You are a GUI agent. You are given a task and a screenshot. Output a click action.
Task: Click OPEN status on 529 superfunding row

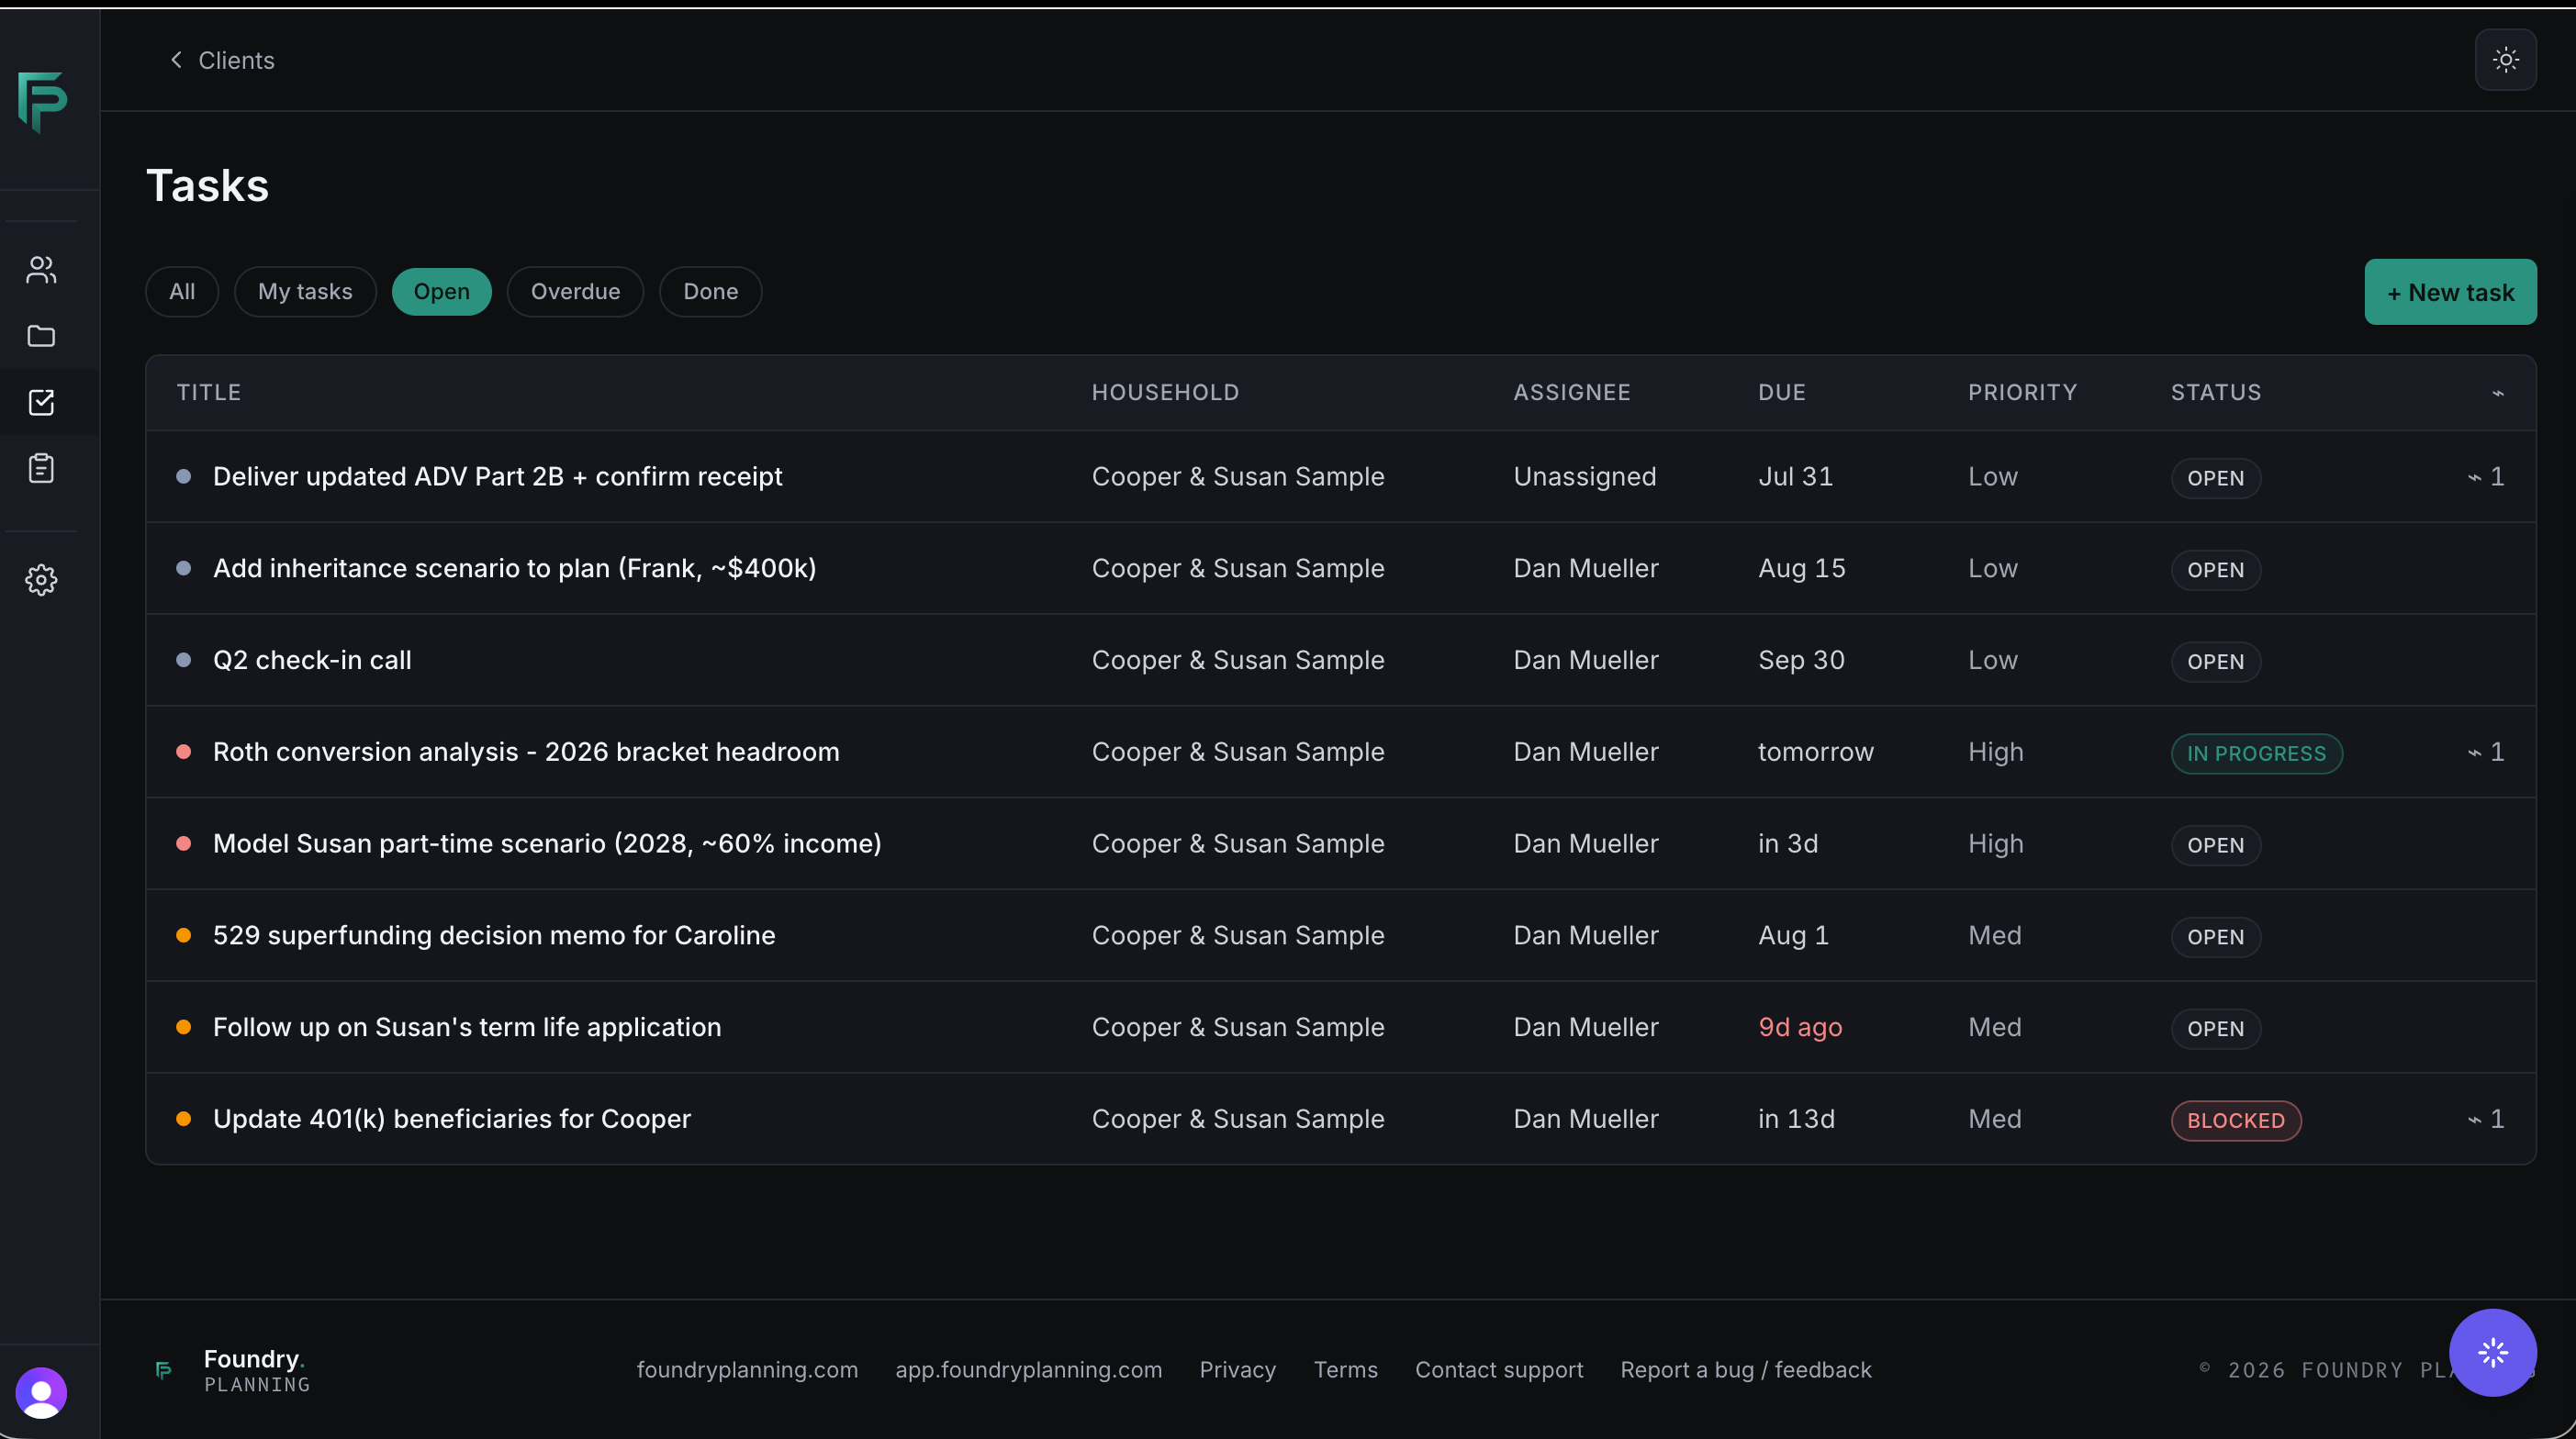2215,938
